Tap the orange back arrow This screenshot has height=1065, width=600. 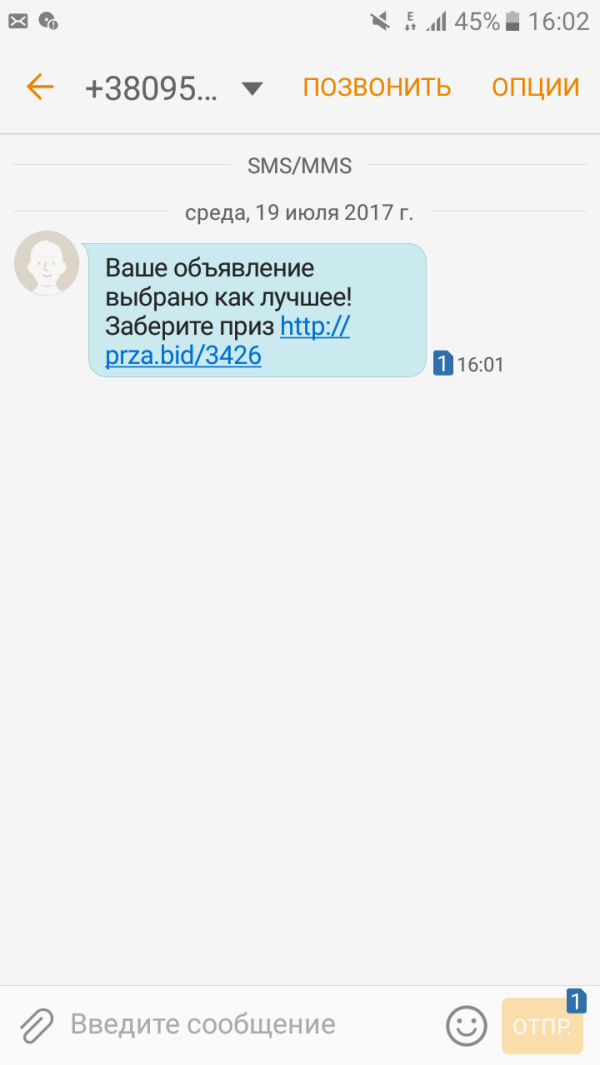[39, 87]
